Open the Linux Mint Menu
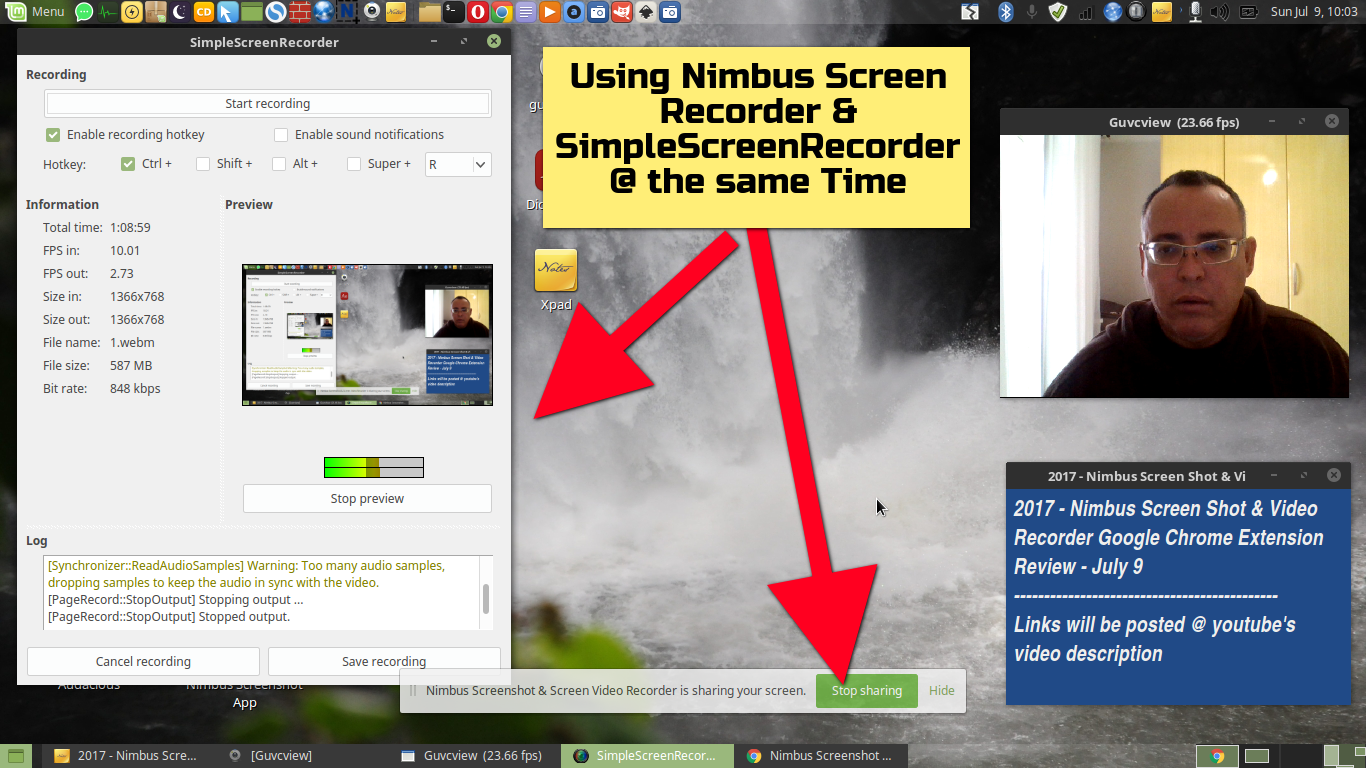 (35, 12)
